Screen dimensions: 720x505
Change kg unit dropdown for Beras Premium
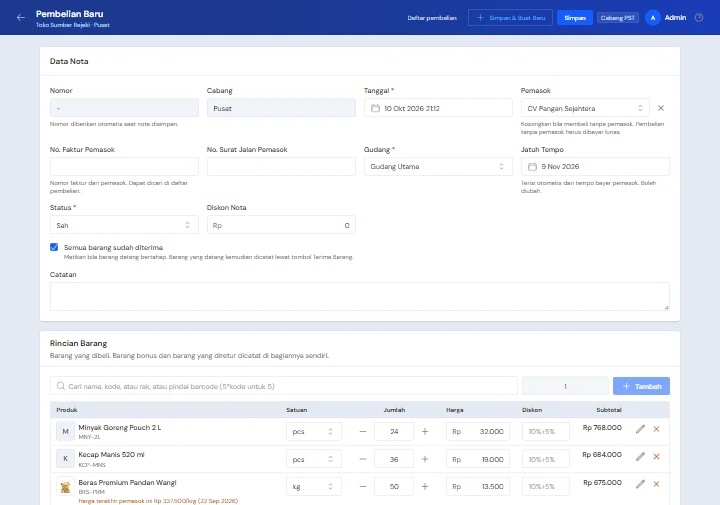pos(314,487)
